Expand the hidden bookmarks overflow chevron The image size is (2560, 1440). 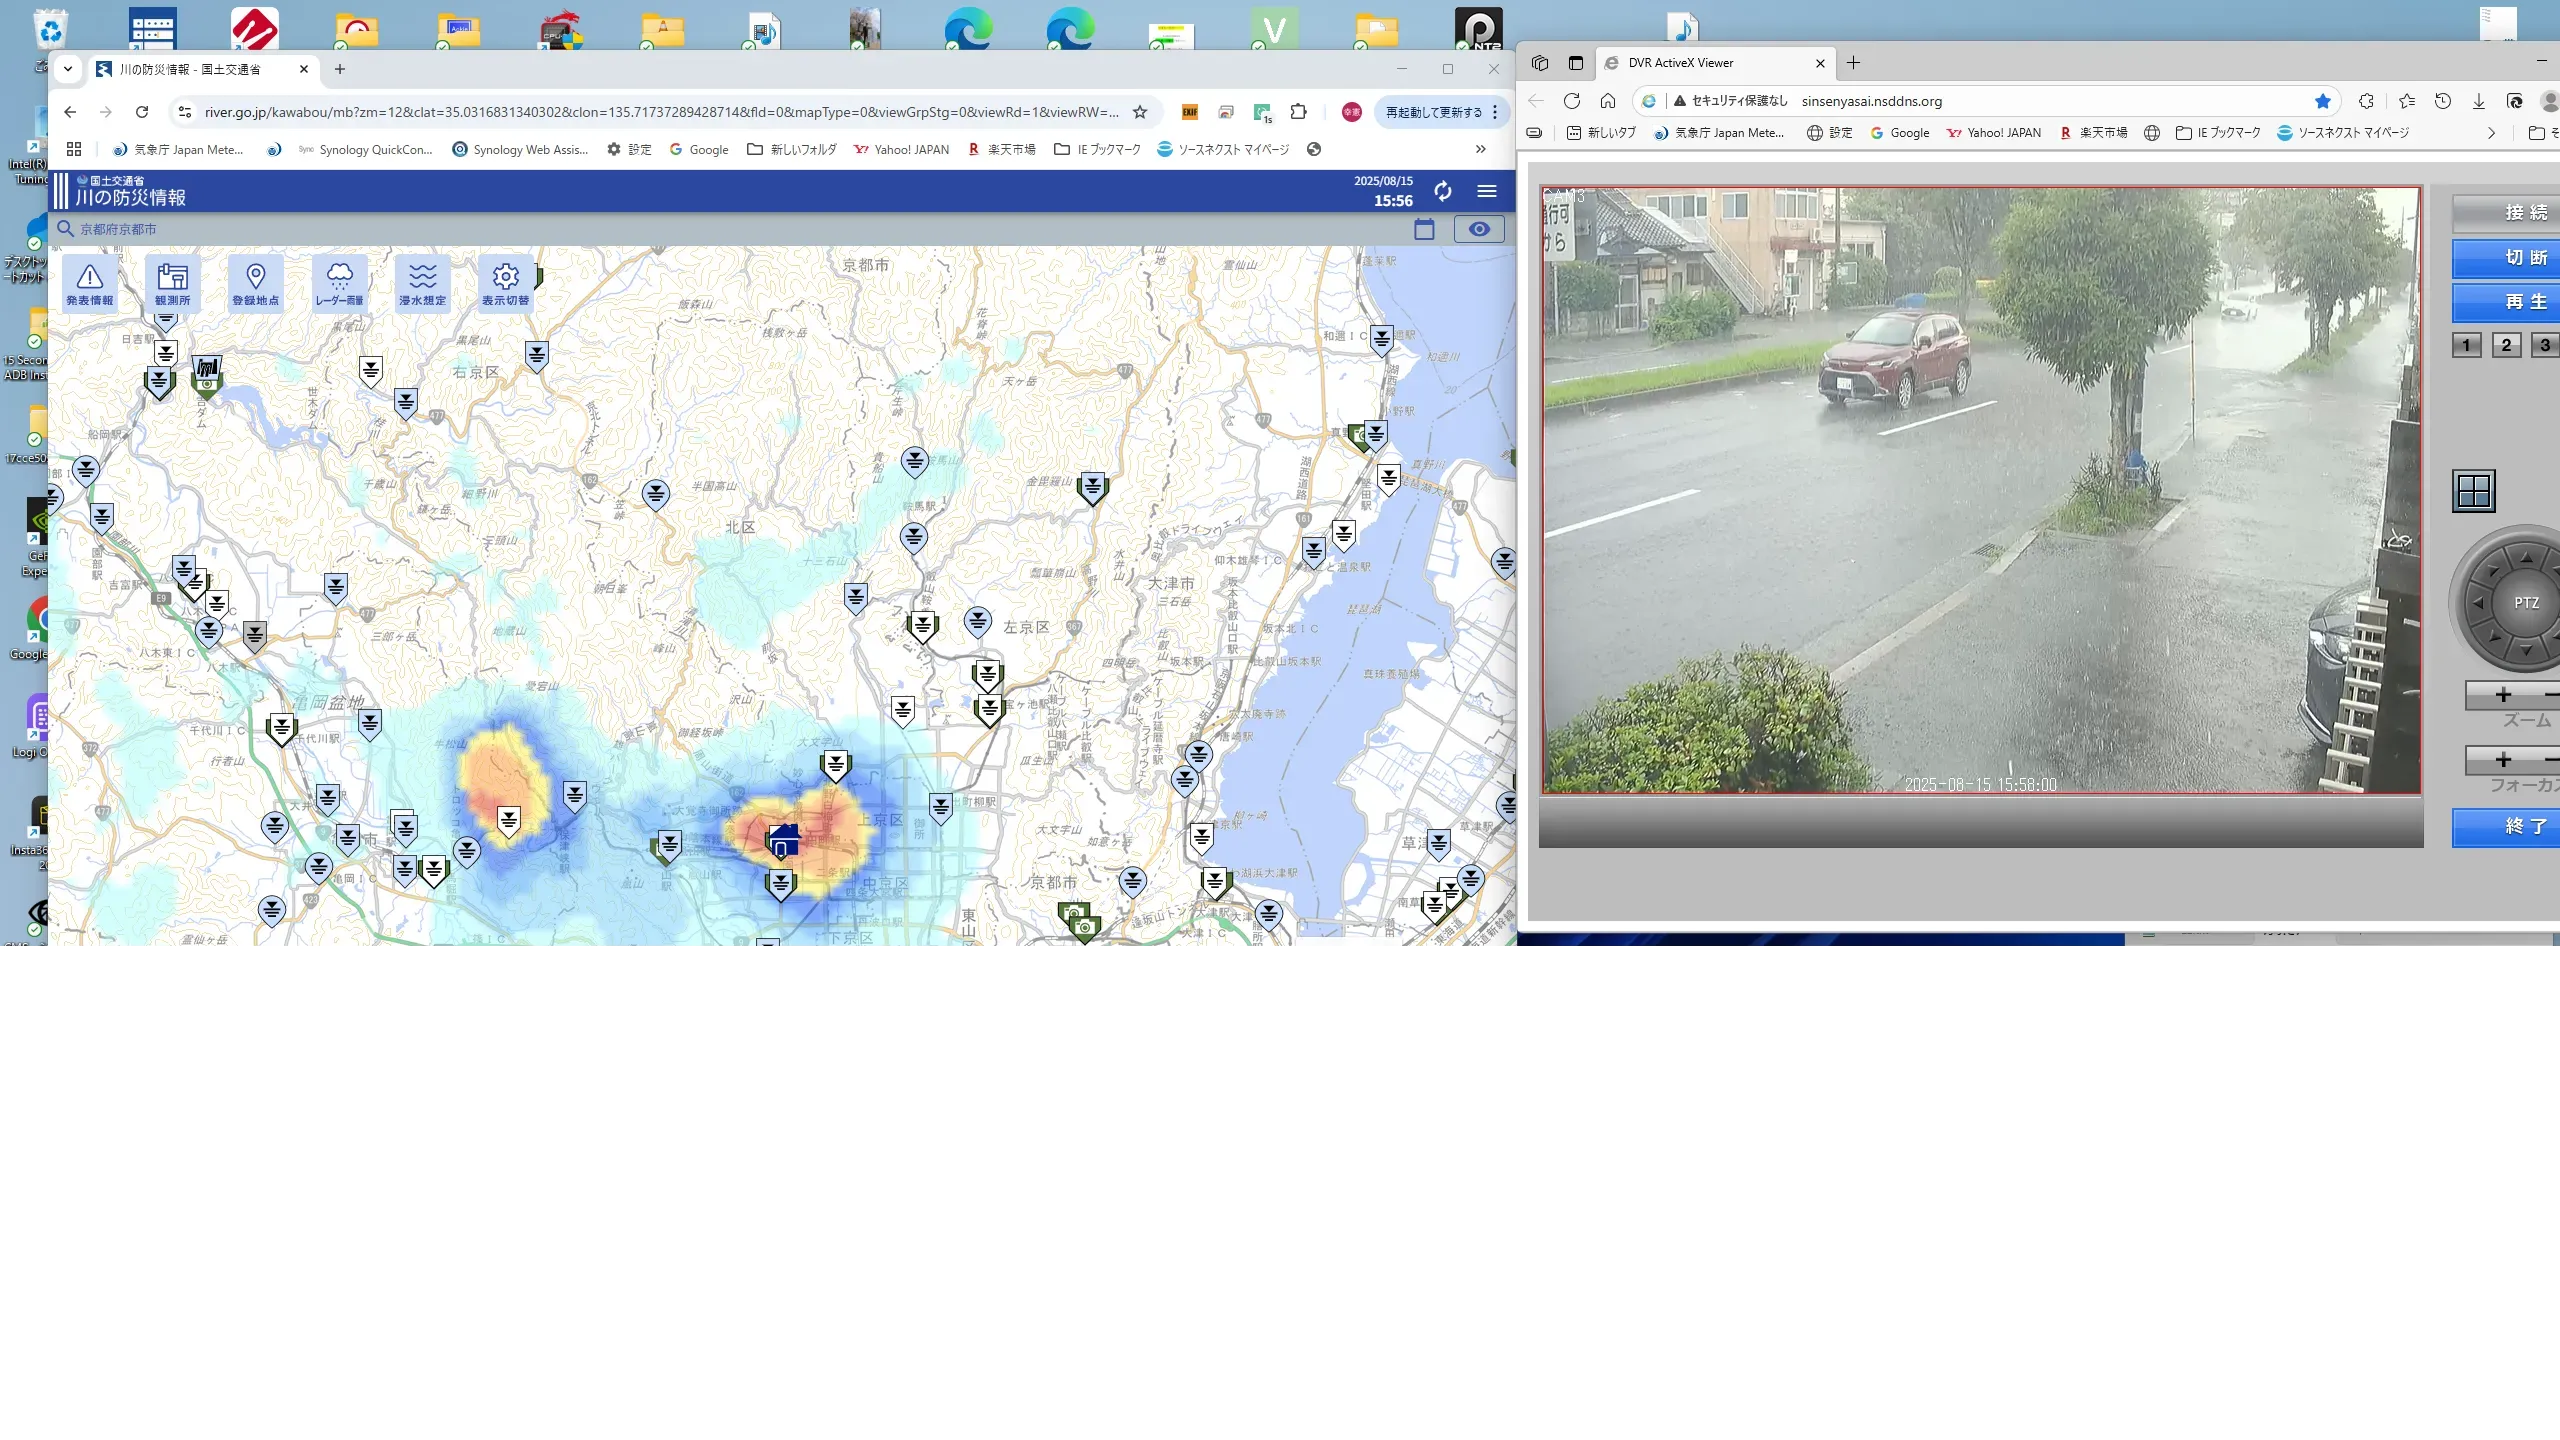[x=1480, y=149]
